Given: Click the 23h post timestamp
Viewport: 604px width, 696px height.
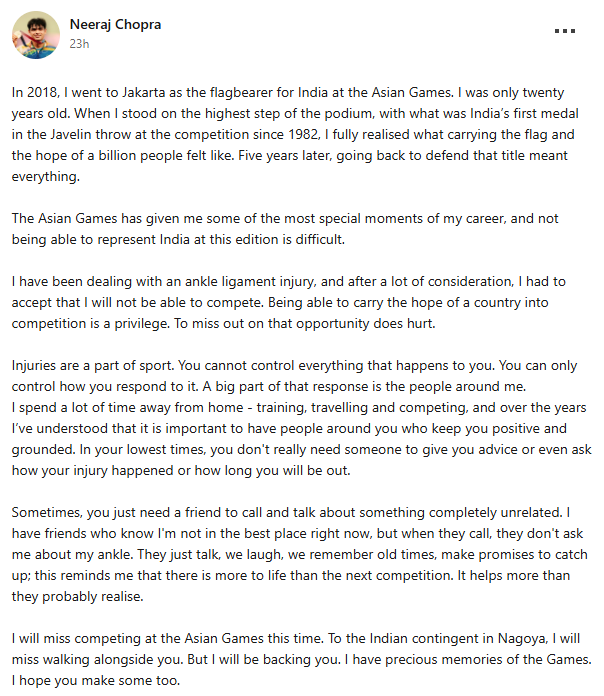Looking at the screenshot, I should (79, 44).
